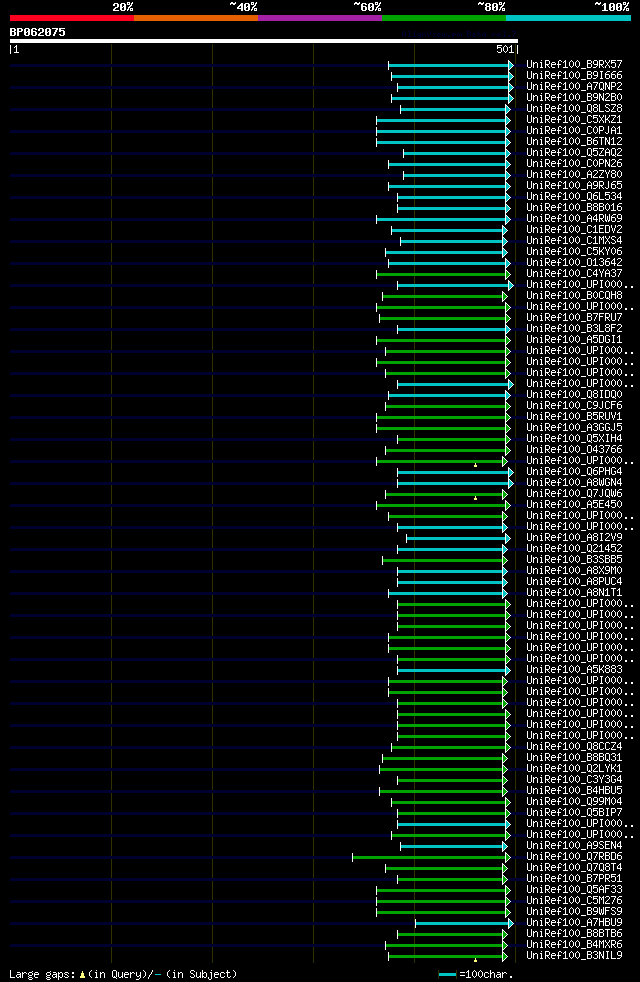Select the UniRef100_A2ZY80 label
Image resolution: width=640 pixels, height=982 pixels.
point(574,175)
